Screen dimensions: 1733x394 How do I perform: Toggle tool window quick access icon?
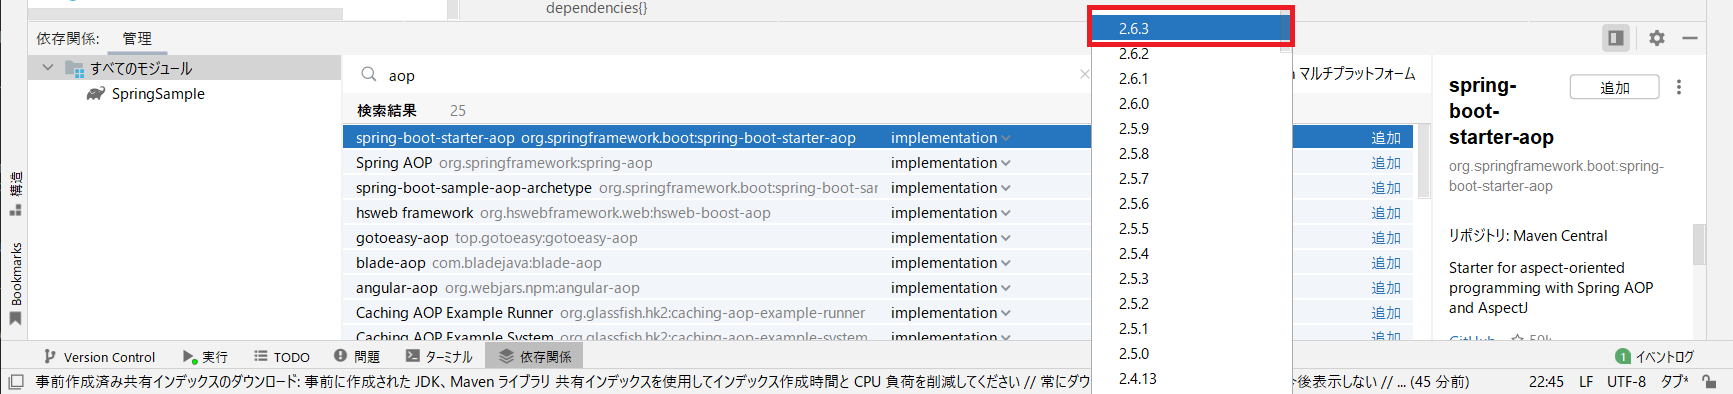(16, 382)
